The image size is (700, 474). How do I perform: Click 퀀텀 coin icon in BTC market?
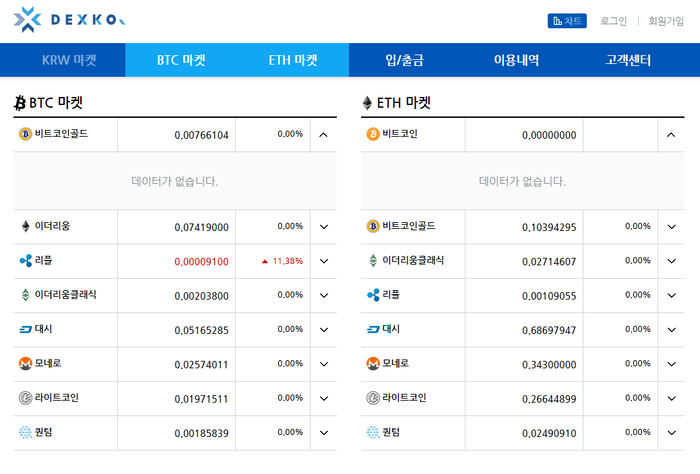pos(25,432)
